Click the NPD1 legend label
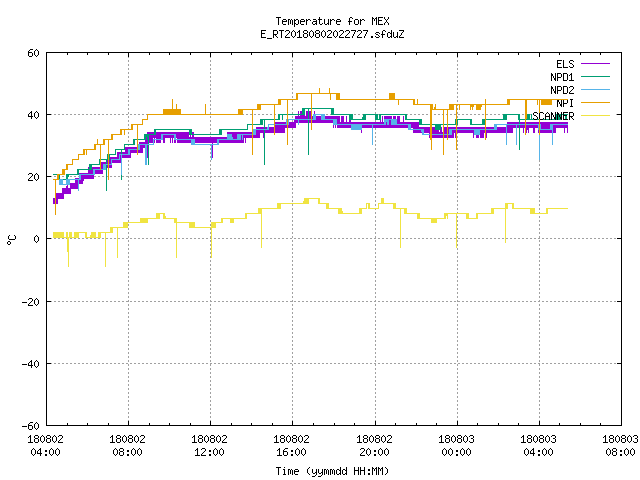The width and height of the screenshot is (640, 480). coord(562,77)
